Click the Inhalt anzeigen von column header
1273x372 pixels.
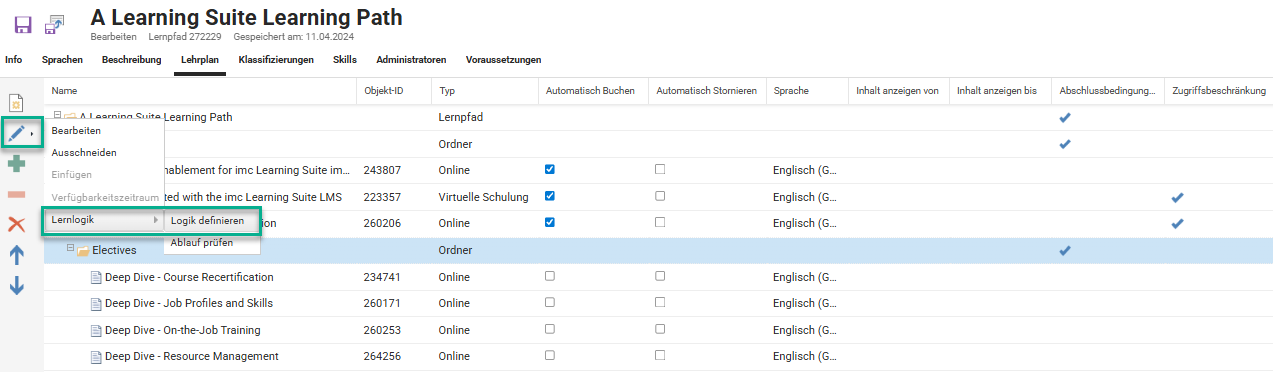898,91
